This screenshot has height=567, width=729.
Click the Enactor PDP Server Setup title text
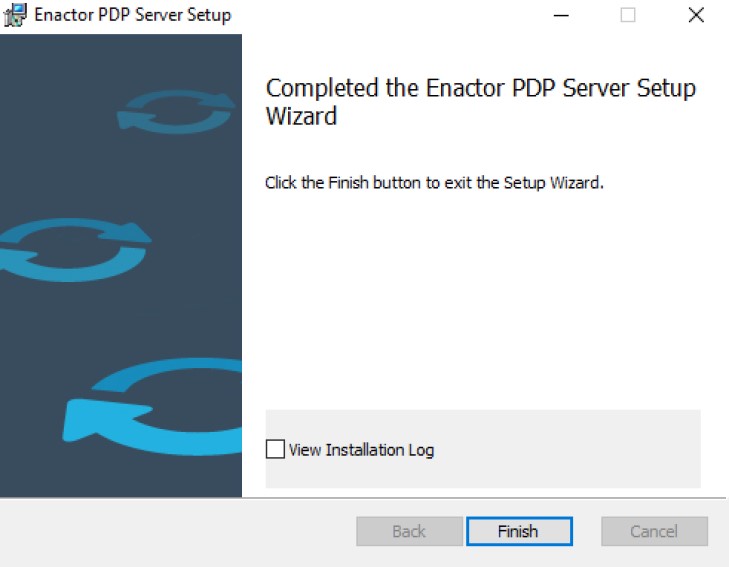coord(133,15)
